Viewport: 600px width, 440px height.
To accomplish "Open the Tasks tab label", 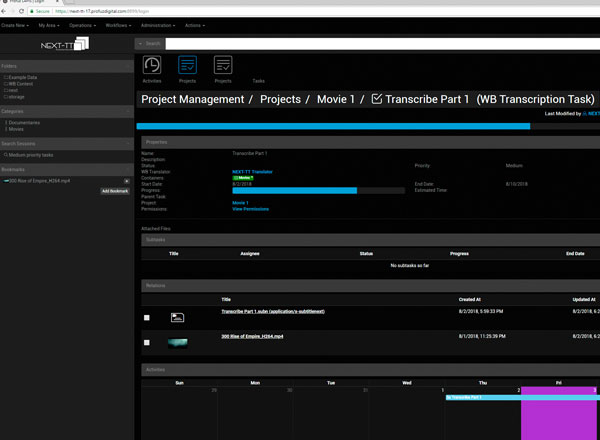I will coord(258,81).
